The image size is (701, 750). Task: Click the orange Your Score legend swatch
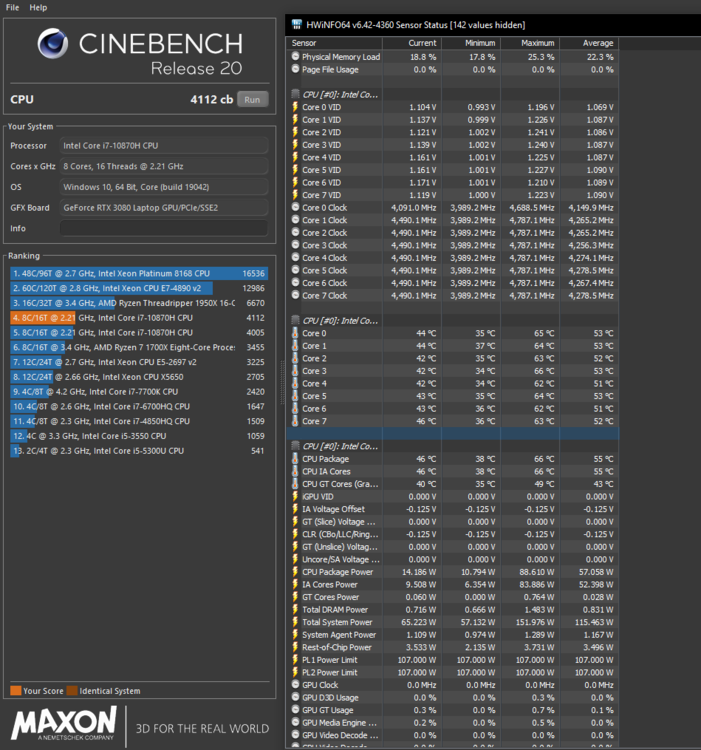15,690
